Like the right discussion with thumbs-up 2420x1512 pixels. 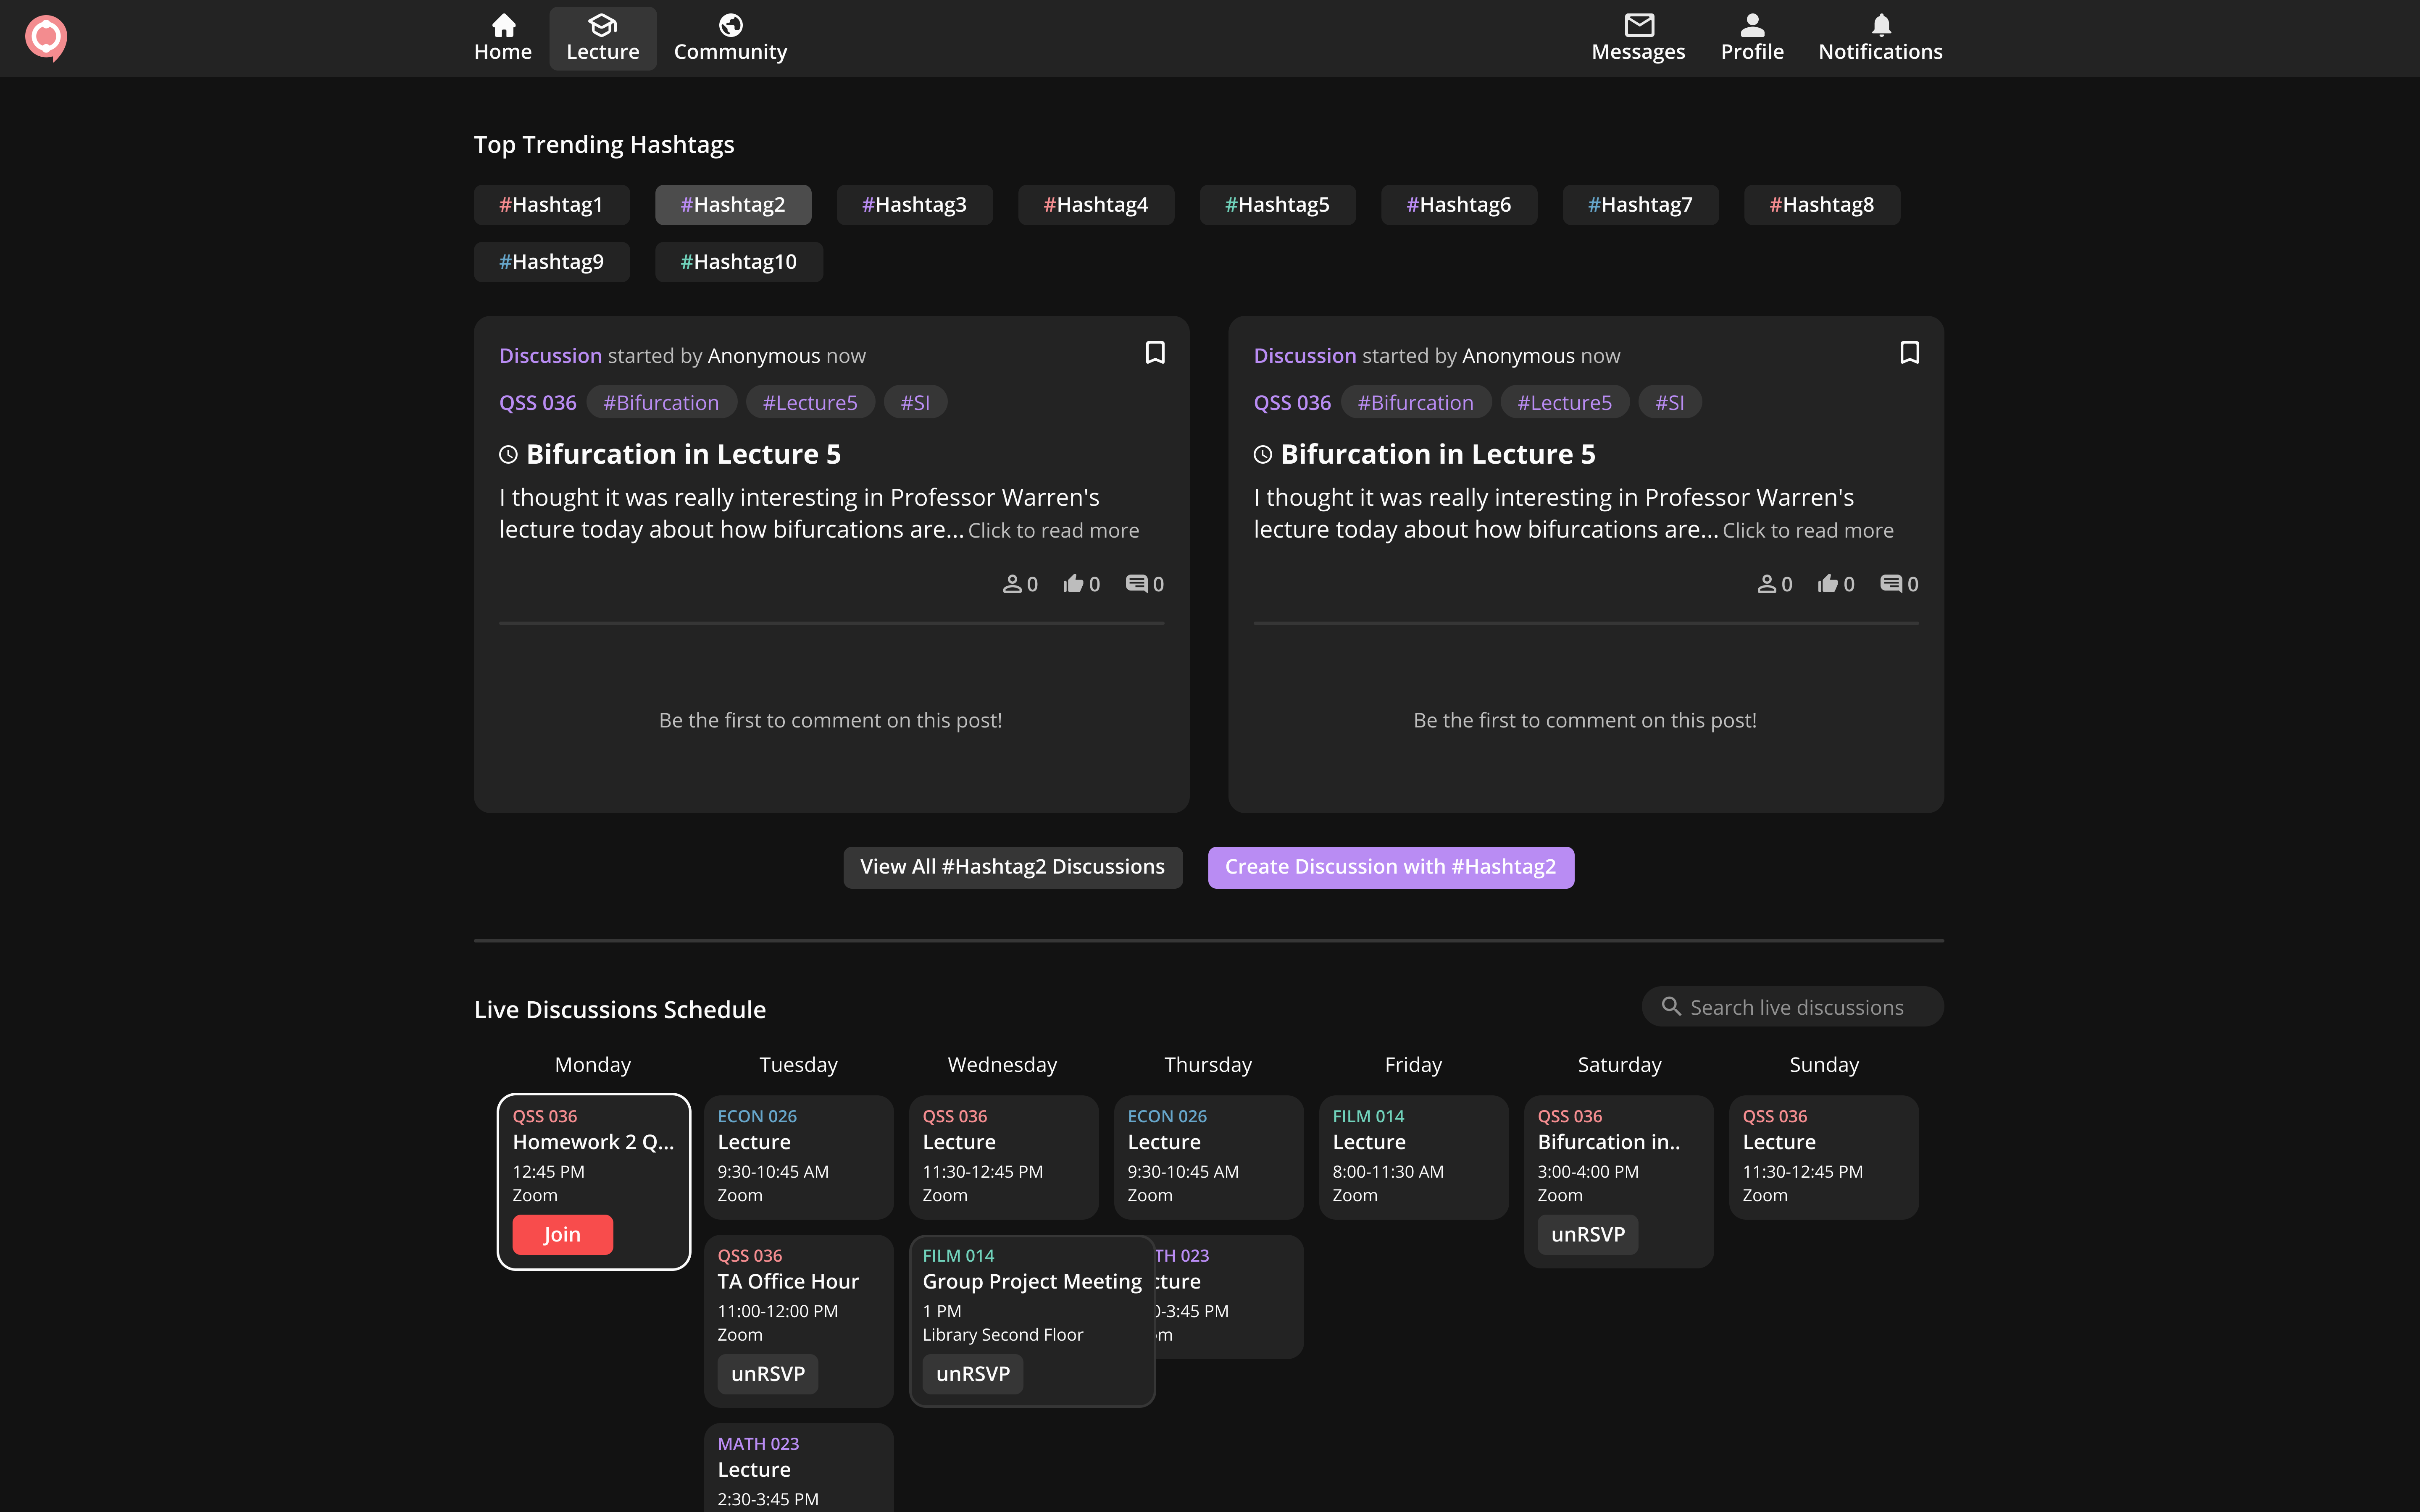pyautogui.click(x=1828, y=584)
